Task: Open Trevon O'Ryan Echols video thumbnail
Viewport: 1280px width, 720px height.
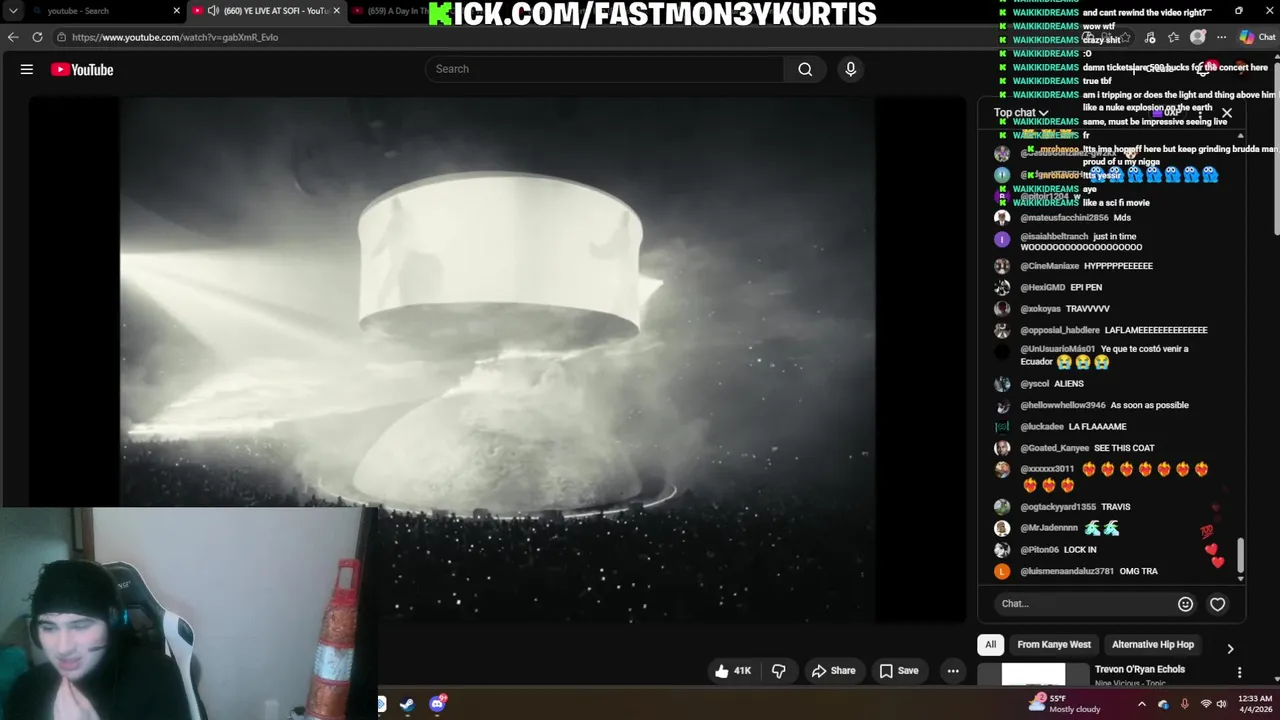Action: (x=1033, y=675)
